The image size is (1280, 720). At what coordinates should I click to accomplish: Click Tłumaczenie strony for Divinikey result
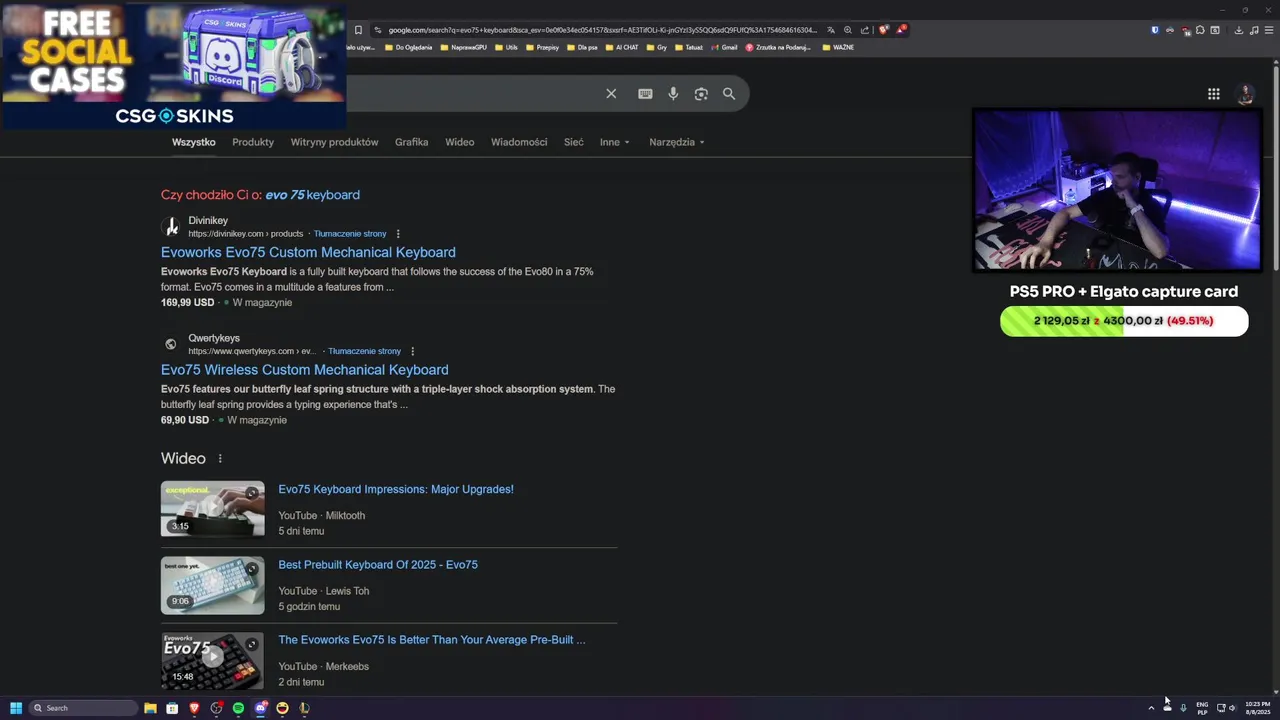tap(350, 234)
